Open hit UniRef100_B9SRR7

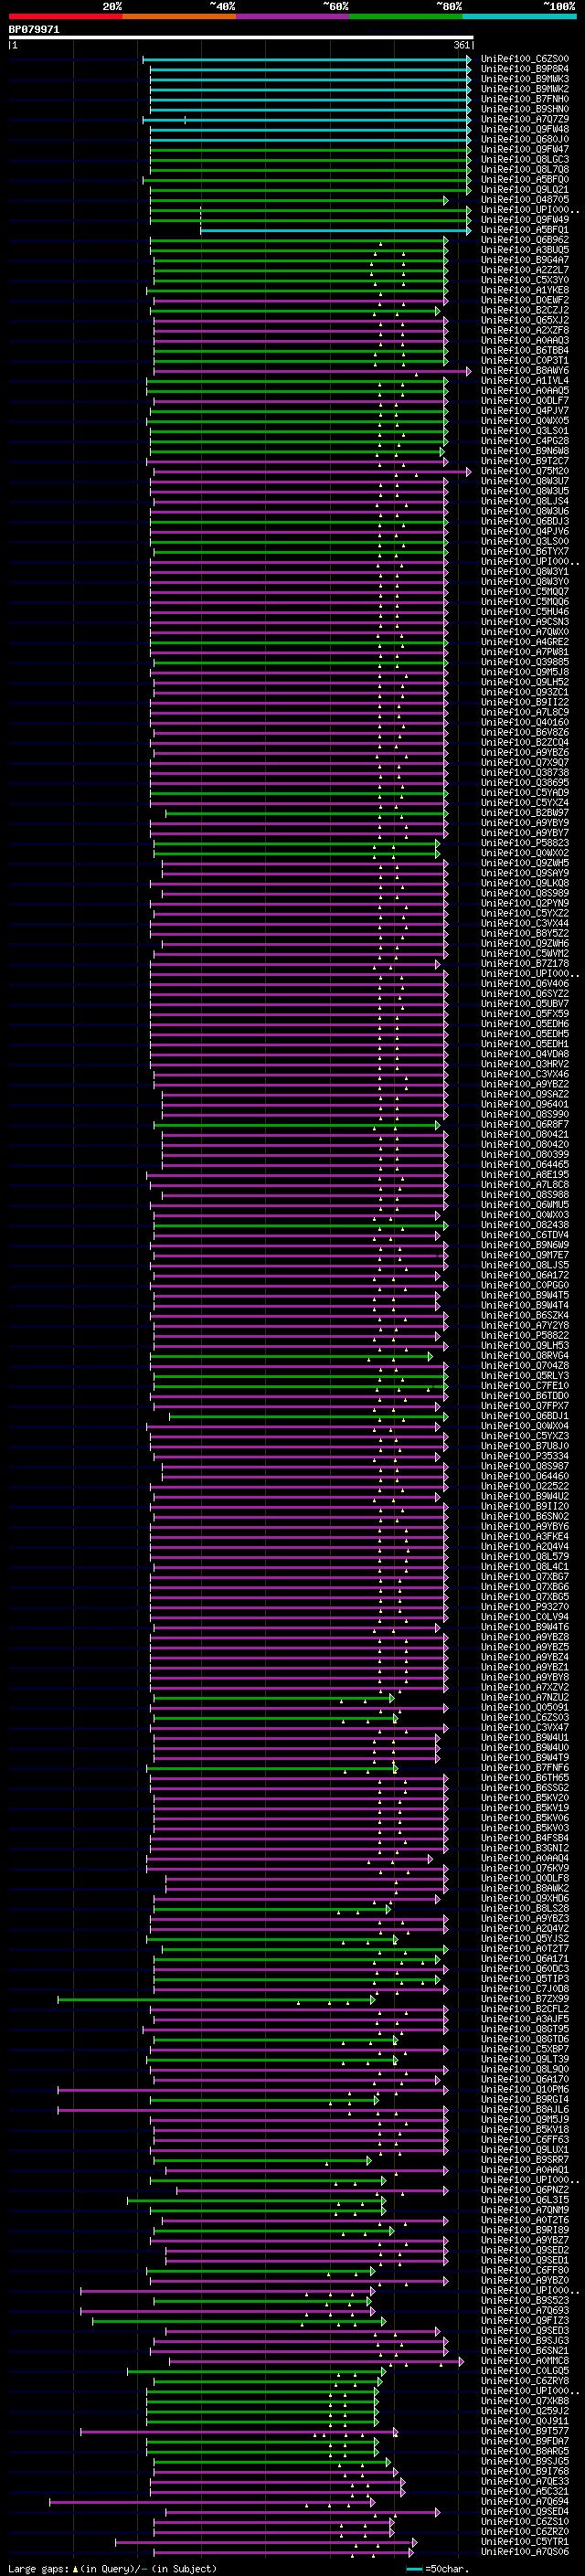(525, 2160)
